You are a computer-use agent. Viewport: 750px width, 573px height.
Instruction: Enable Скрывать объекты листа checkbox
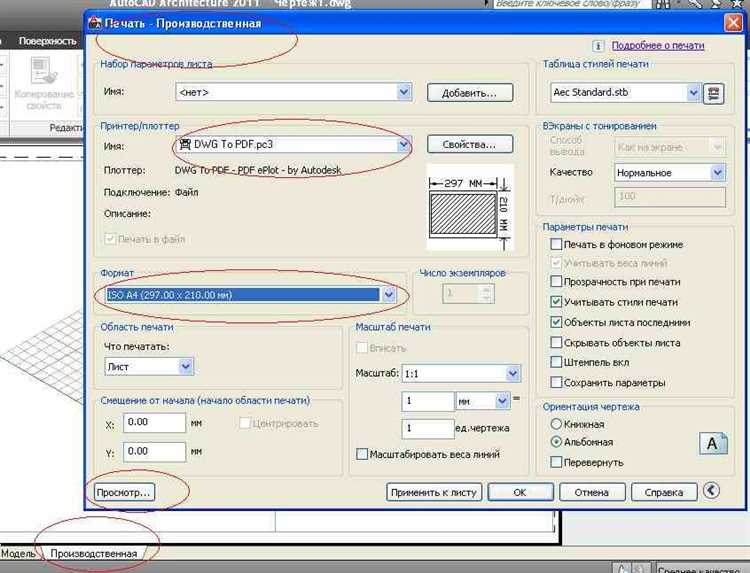click(556, 342)
